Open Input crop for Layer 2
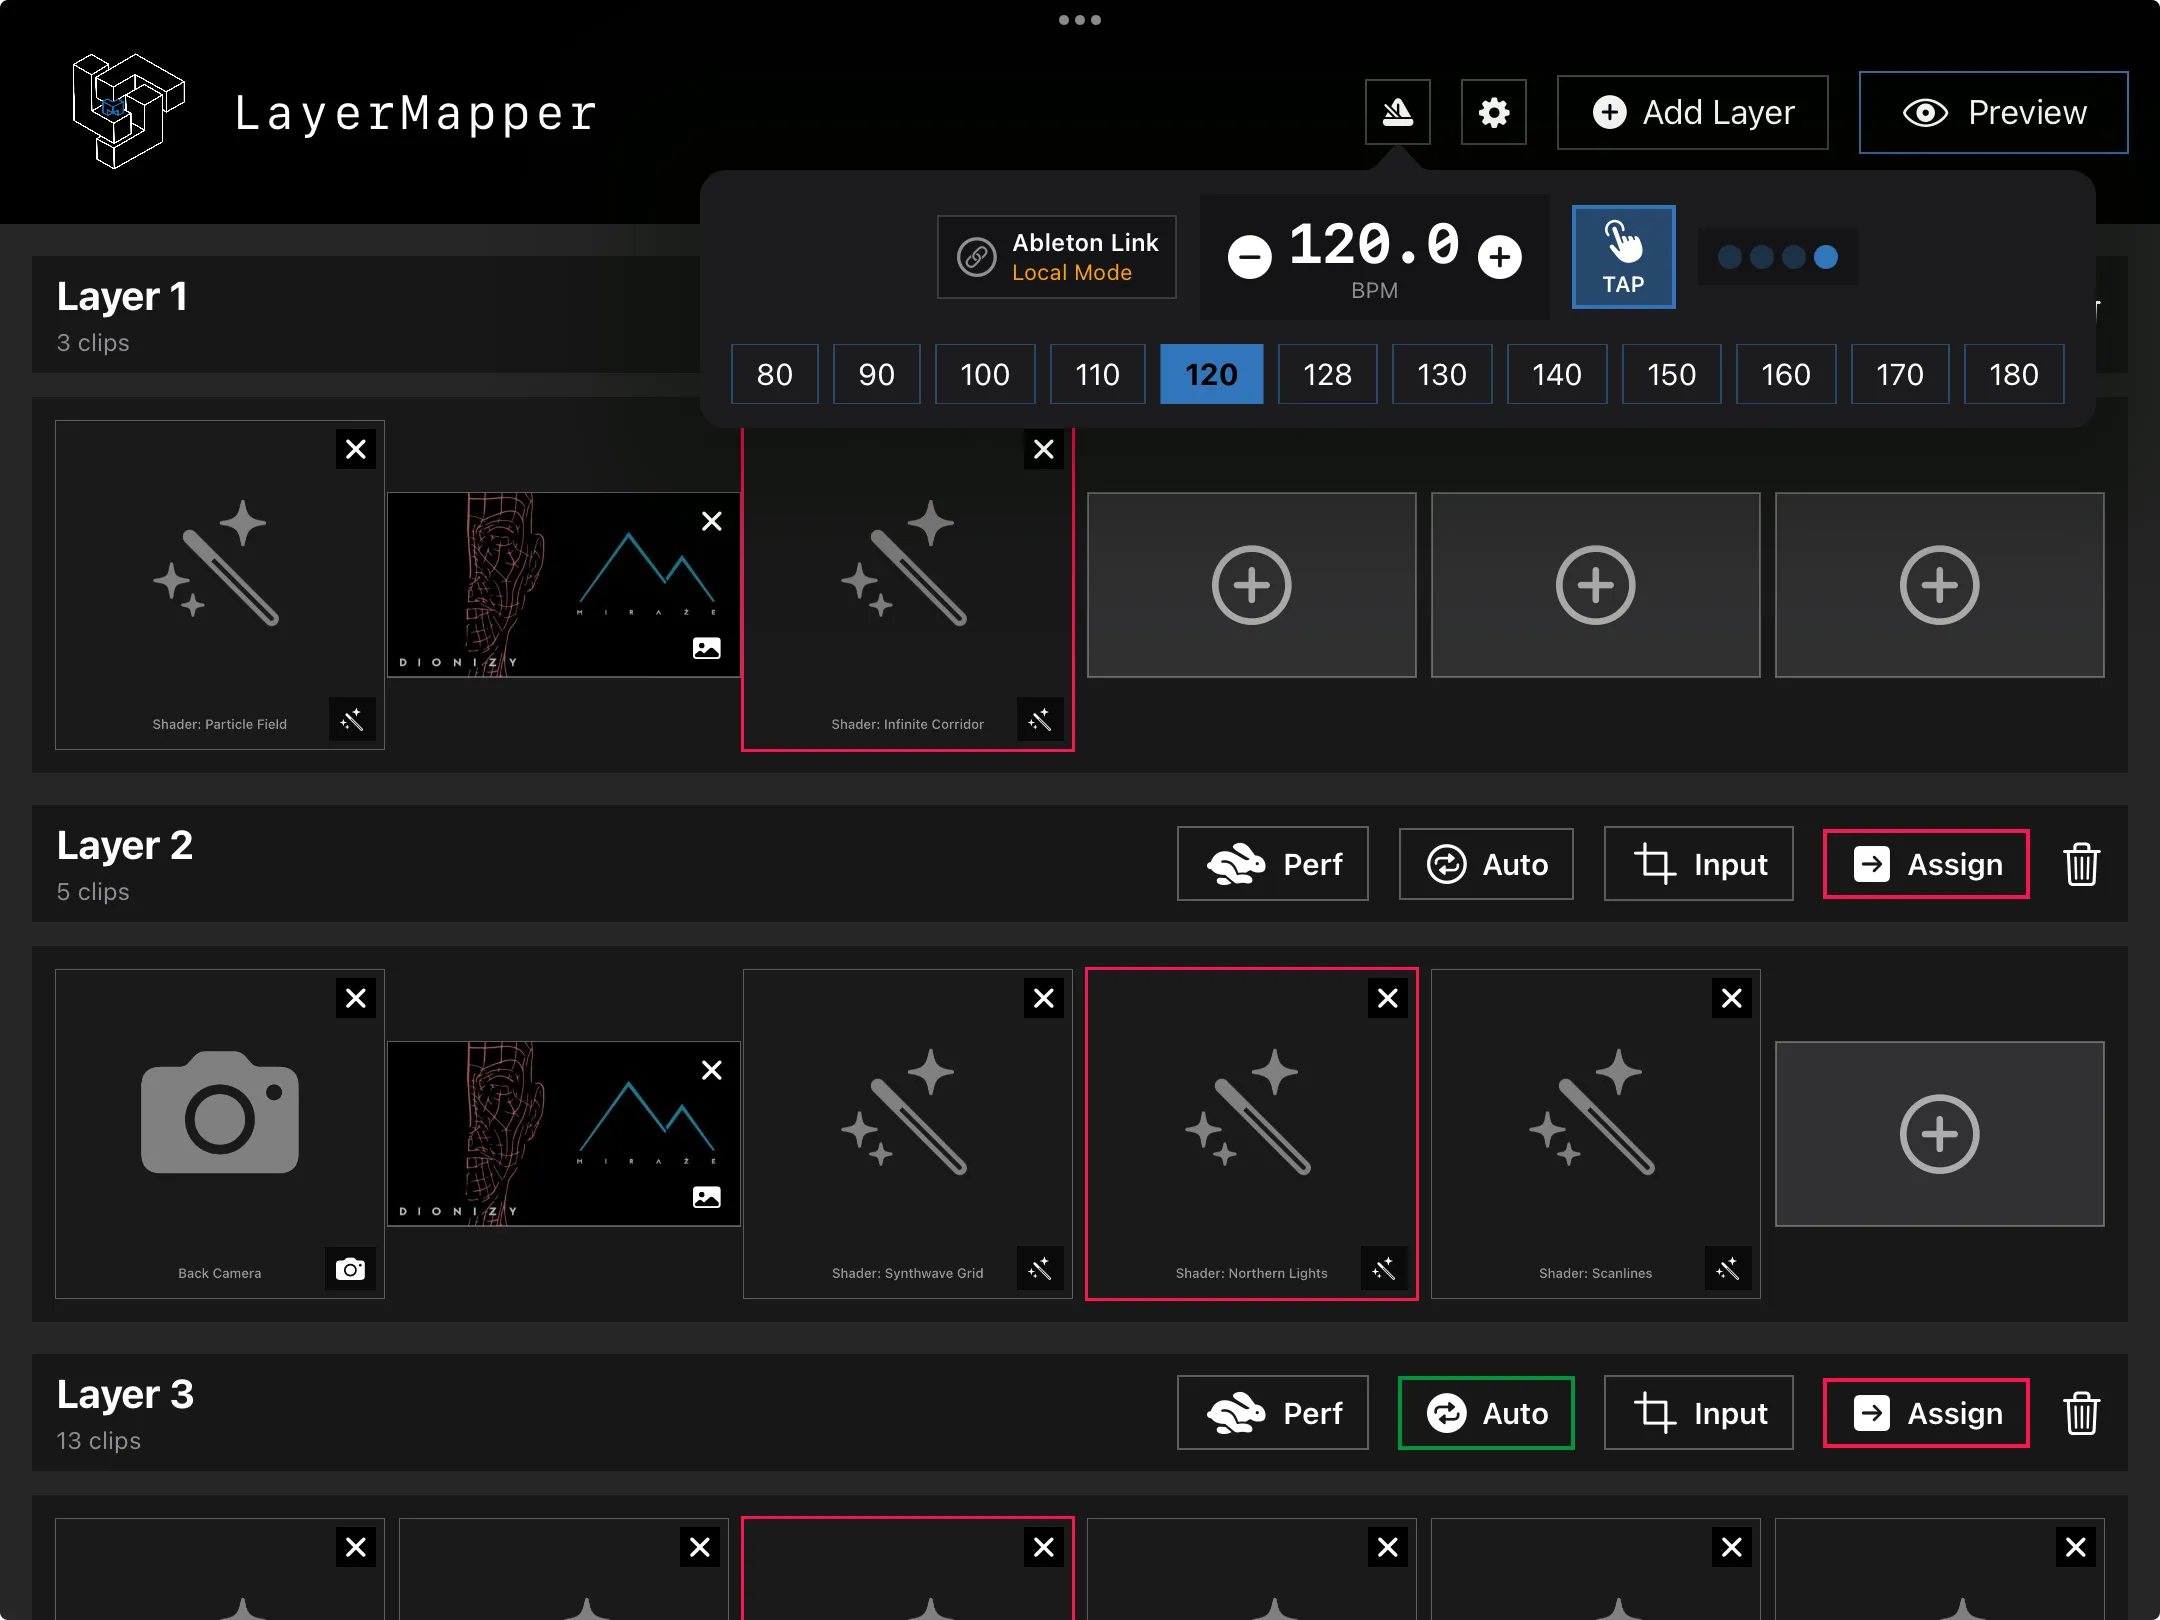This screenshot has height=1620, width=2160. pyautogui.click(x=1698, y=864)
